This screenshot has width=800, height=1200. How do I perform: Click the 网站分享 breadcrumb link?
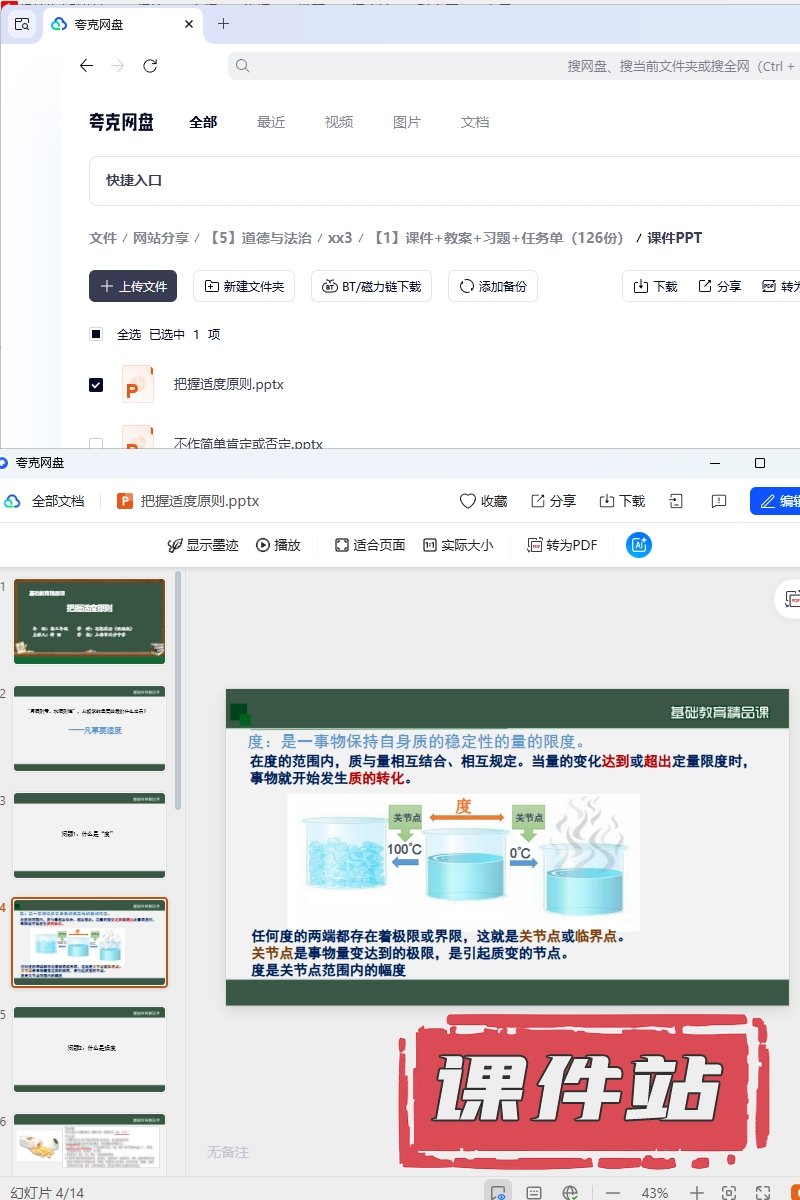tap(161, 238)
